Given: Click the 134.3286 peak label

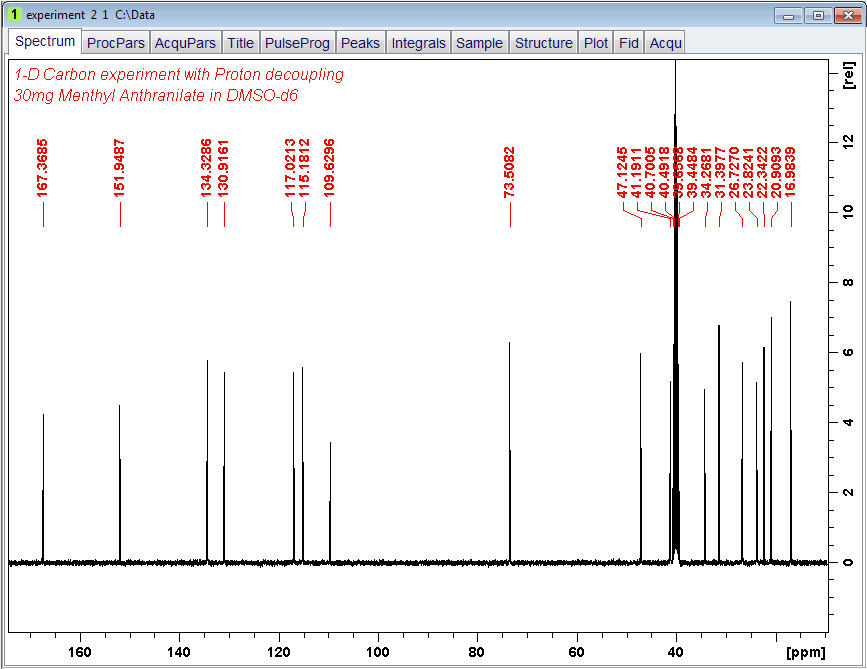Looking at the screenshot, I should click(x=206, y=168).
